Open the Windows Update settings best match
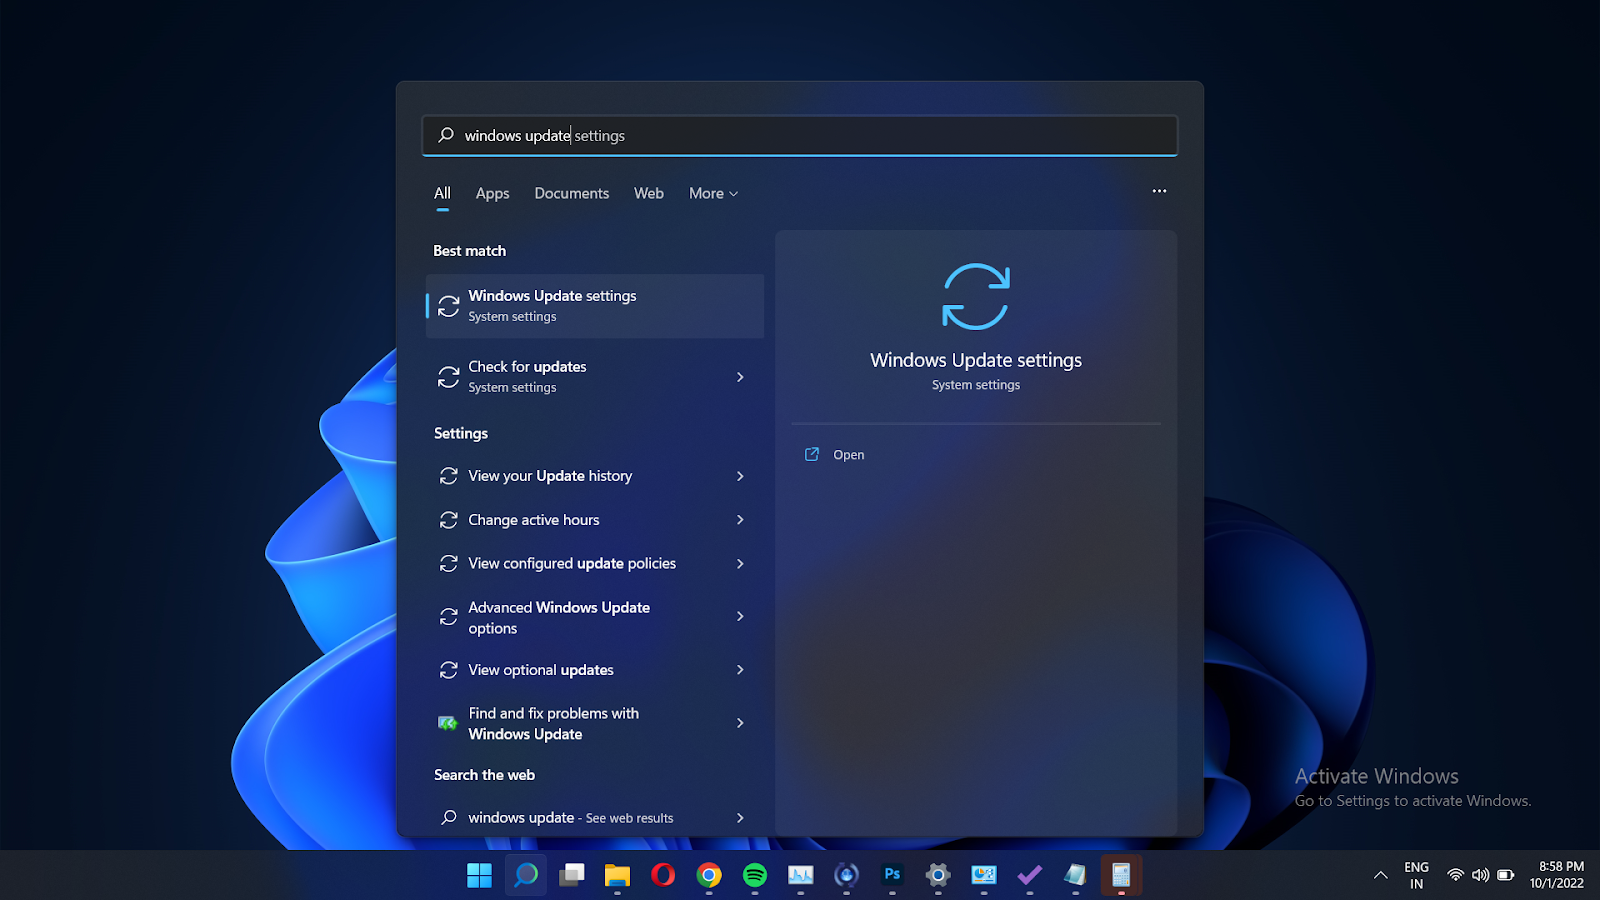The height and width of the screenshot is (900, 1600). point(595,306)
